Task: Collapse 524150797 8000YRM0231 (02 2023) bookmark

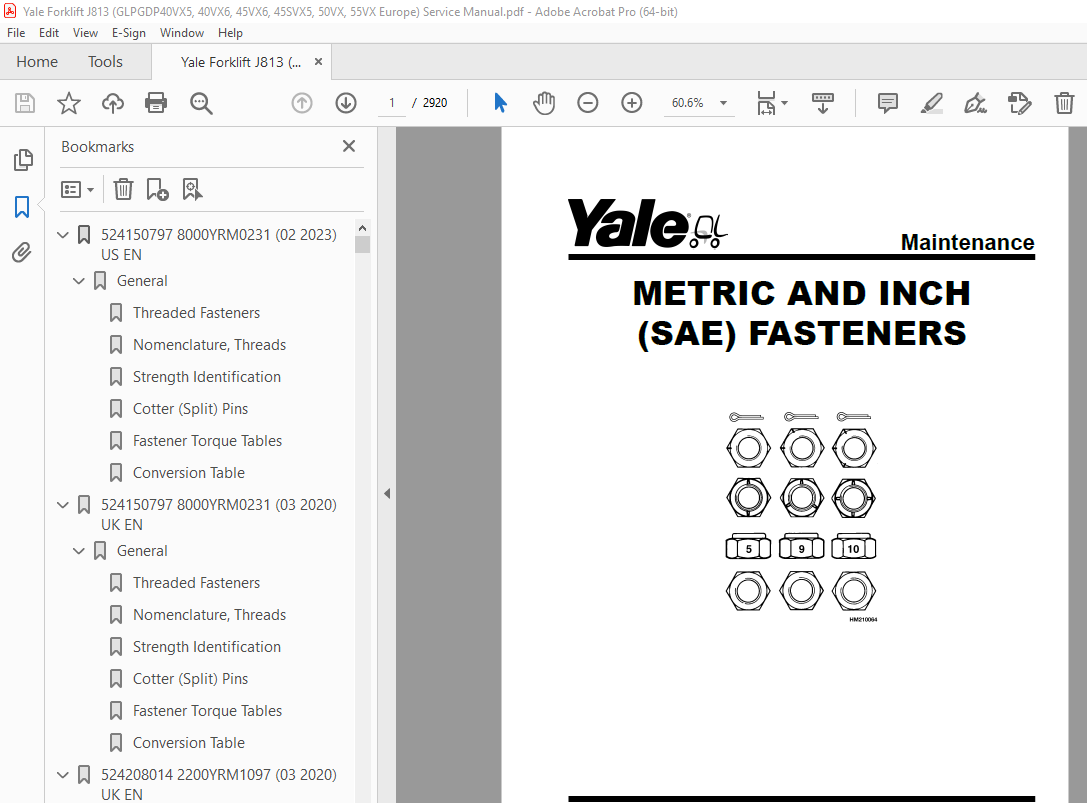Action: [x=63, y=235]
